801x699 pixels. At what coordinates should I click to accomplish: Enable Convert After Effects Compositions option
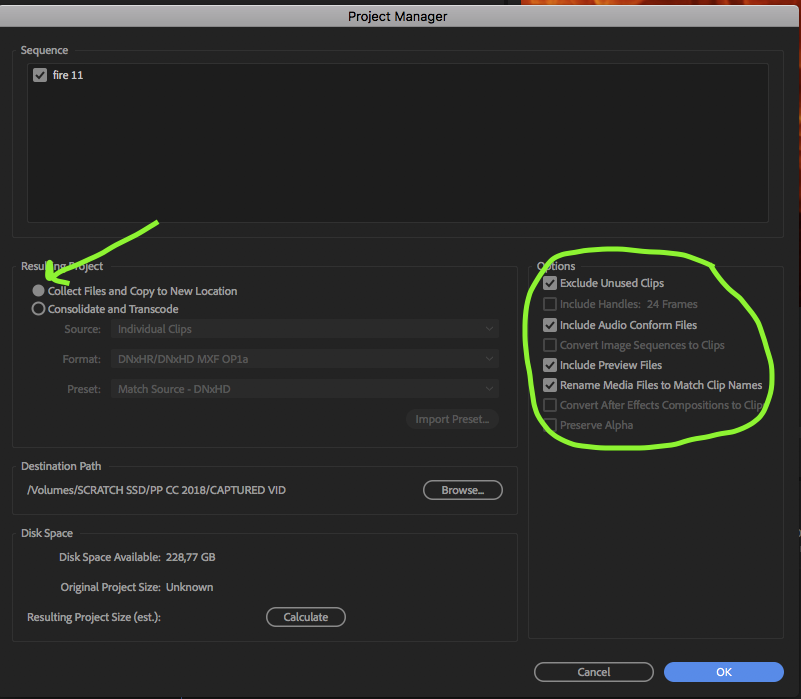click(x=550, y=405)
